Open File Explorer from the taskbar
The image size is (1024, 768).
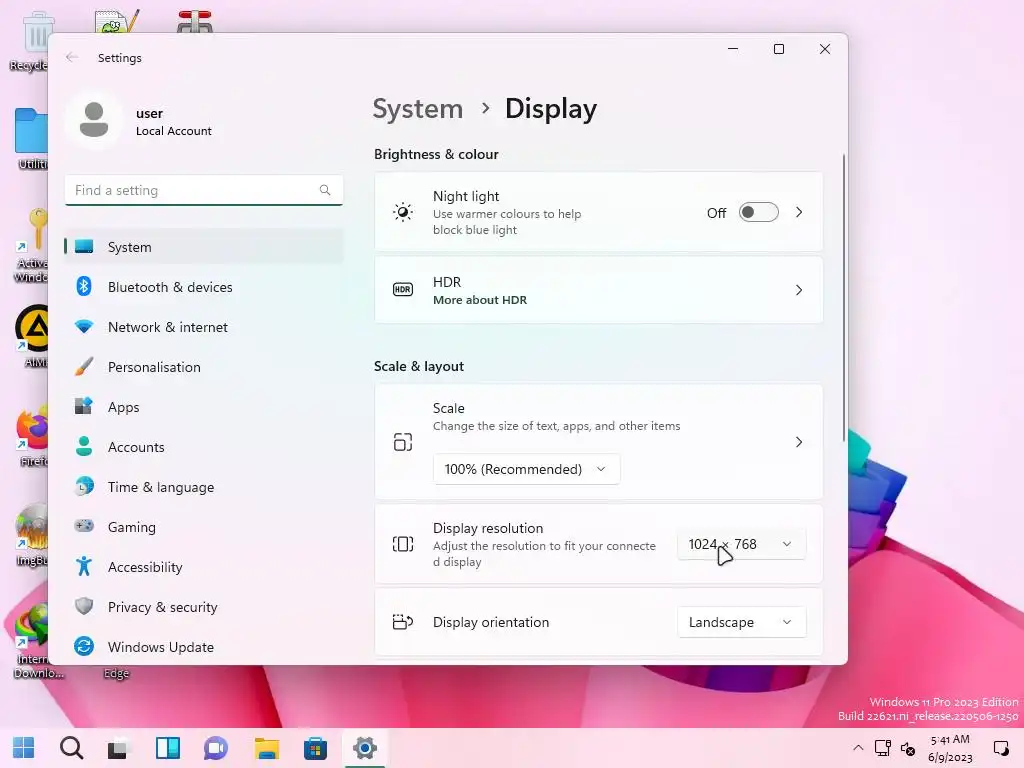click(x=266, y=748)
